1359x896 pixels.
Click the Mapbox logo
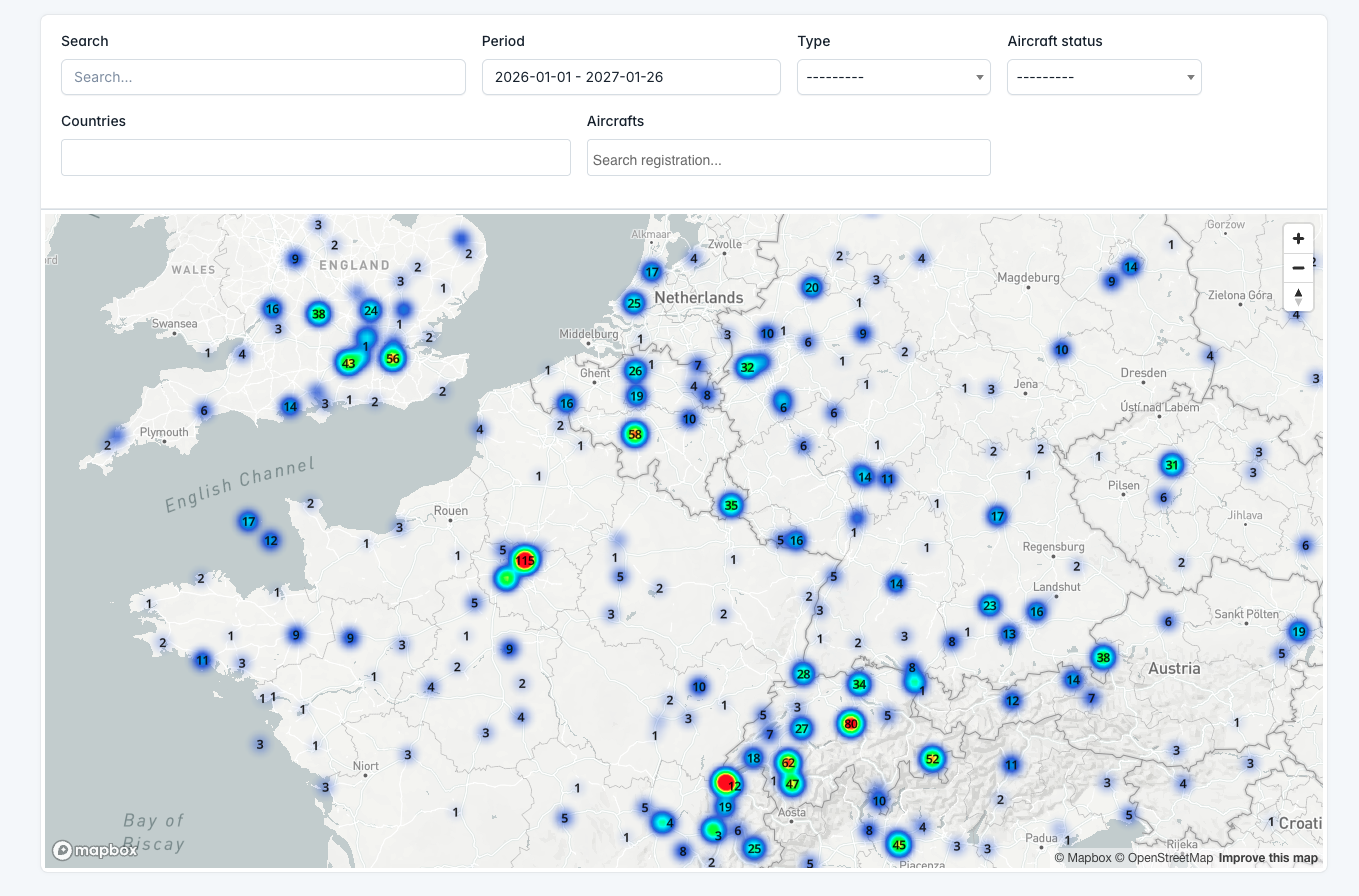click(96, 850)
